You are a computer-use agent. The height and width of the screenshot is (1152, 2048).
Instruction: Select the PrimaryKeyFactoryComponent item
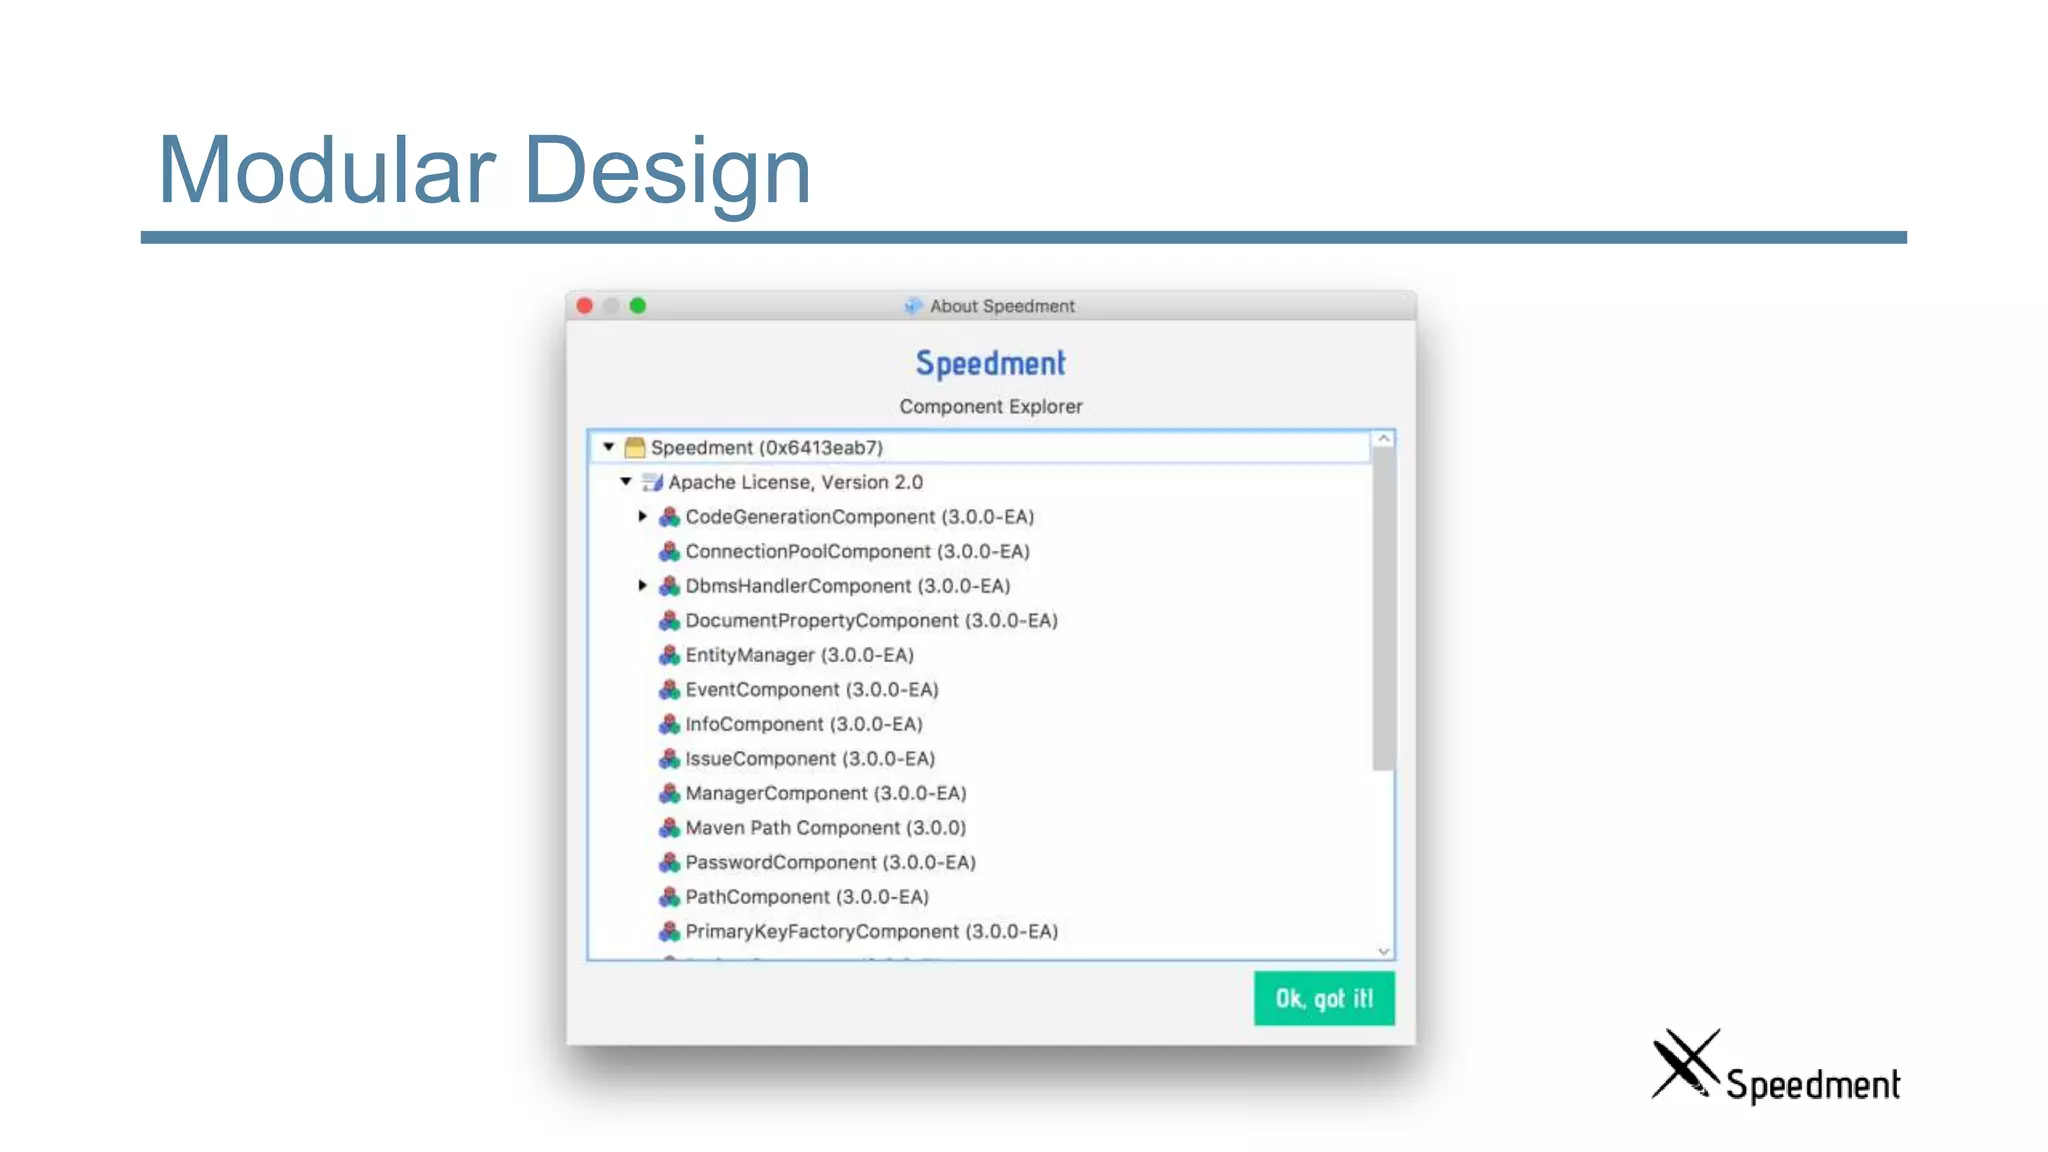click(870, 932)
